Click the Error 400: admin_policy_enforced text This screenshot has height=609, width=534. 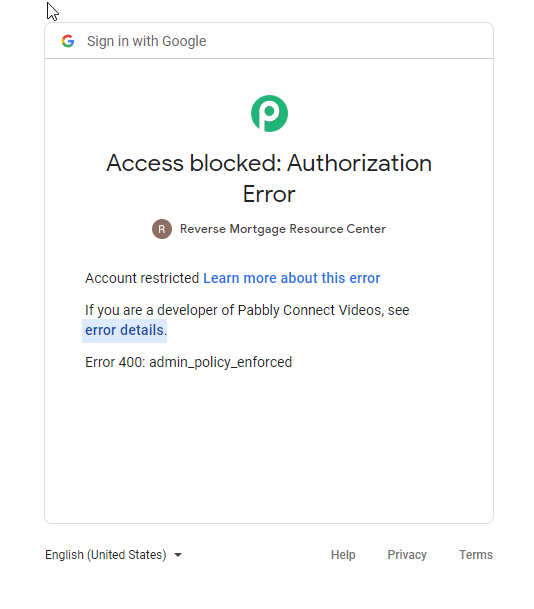188,362
